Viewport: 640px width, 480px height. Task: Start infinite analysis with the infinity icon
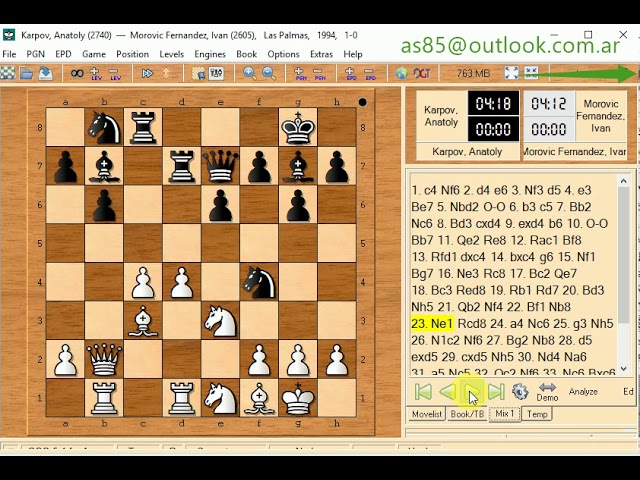(77, 73)
